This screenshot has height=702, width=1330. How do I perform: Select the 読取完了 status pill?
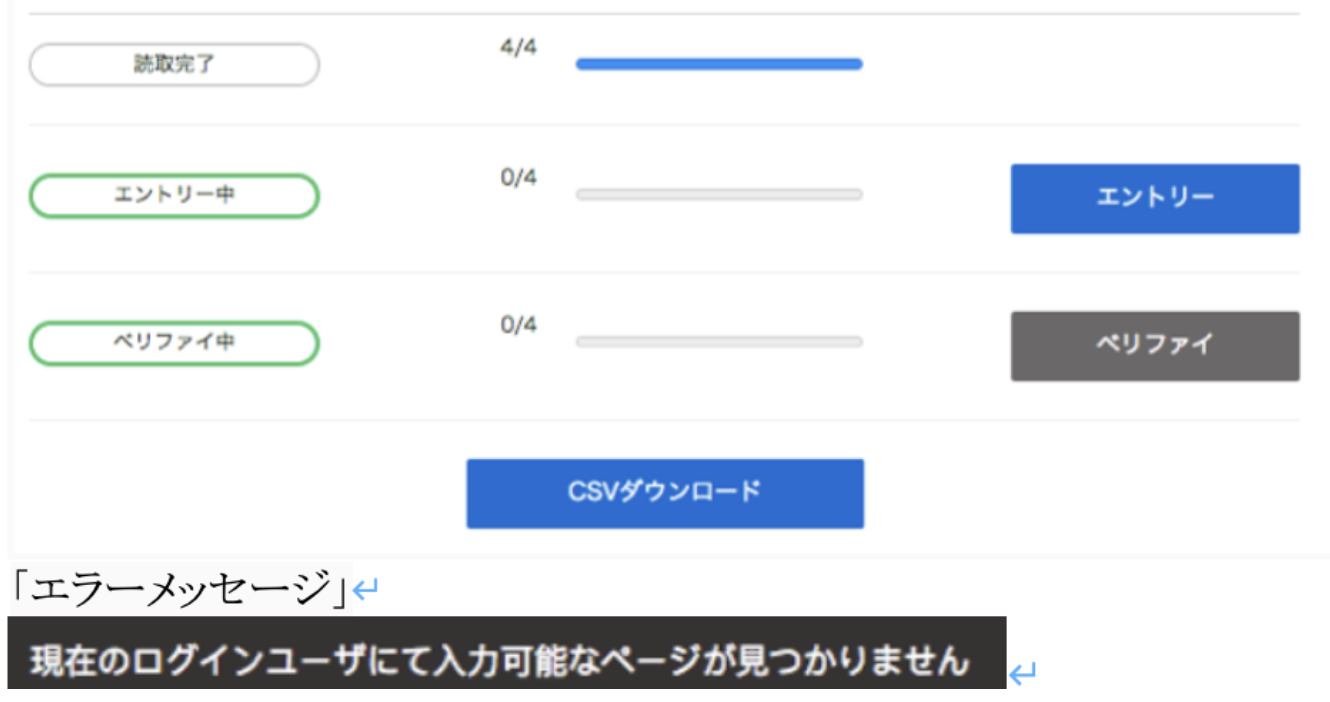(174, 65)
